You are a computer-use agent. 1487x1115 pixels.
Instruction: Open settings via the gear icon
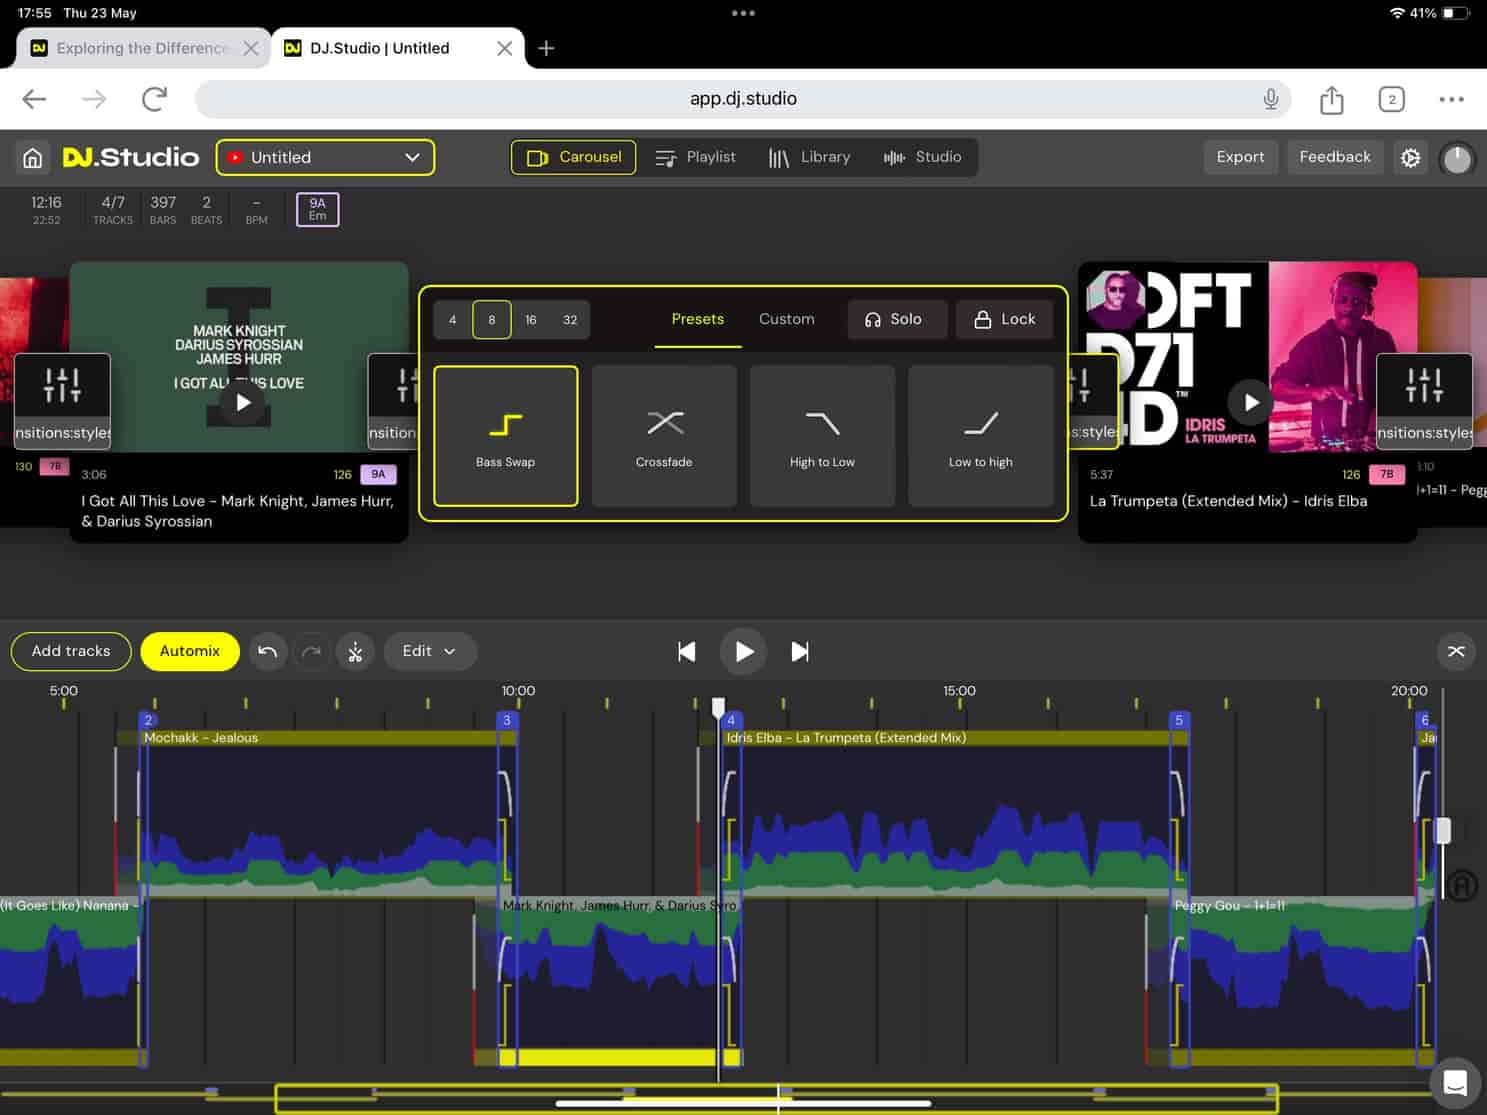1410,157
